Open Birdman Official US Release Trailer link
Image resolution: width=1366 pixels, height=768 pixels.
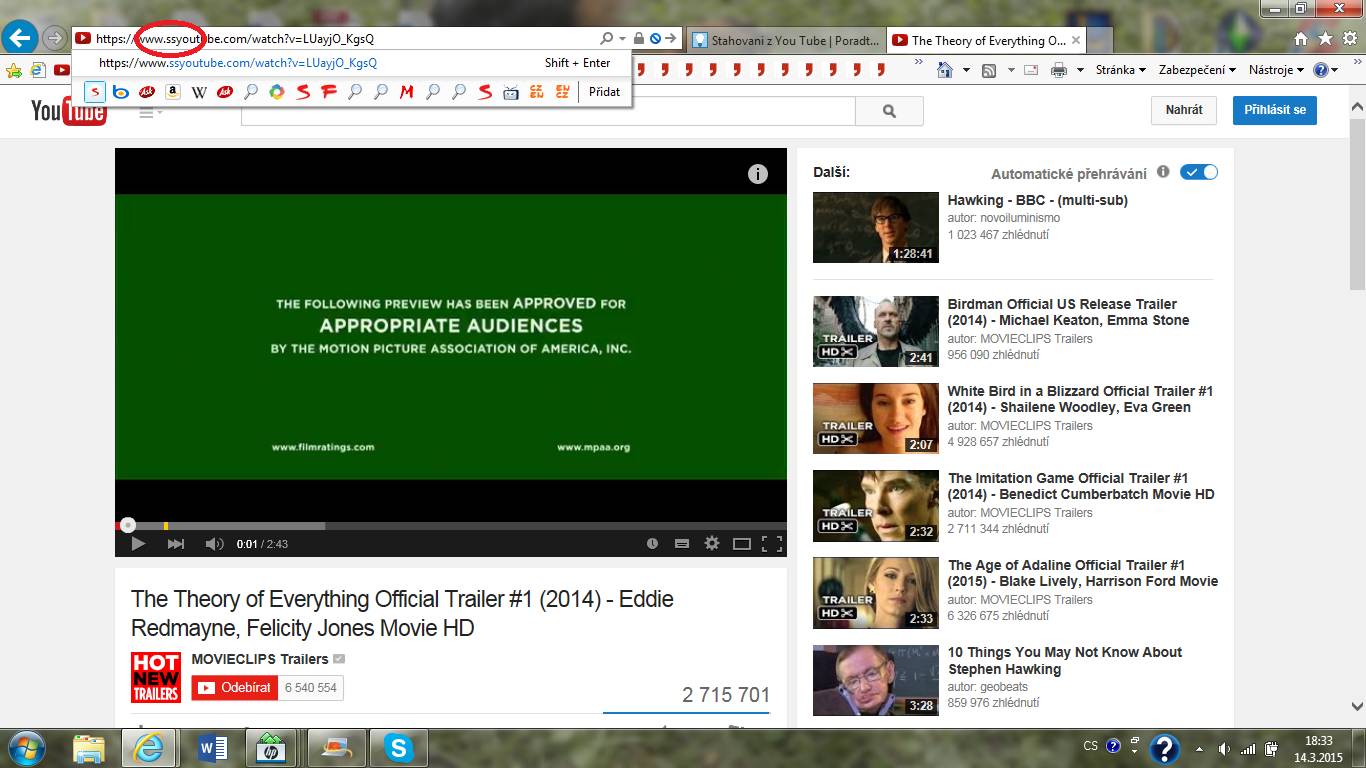click(1068, 312)
